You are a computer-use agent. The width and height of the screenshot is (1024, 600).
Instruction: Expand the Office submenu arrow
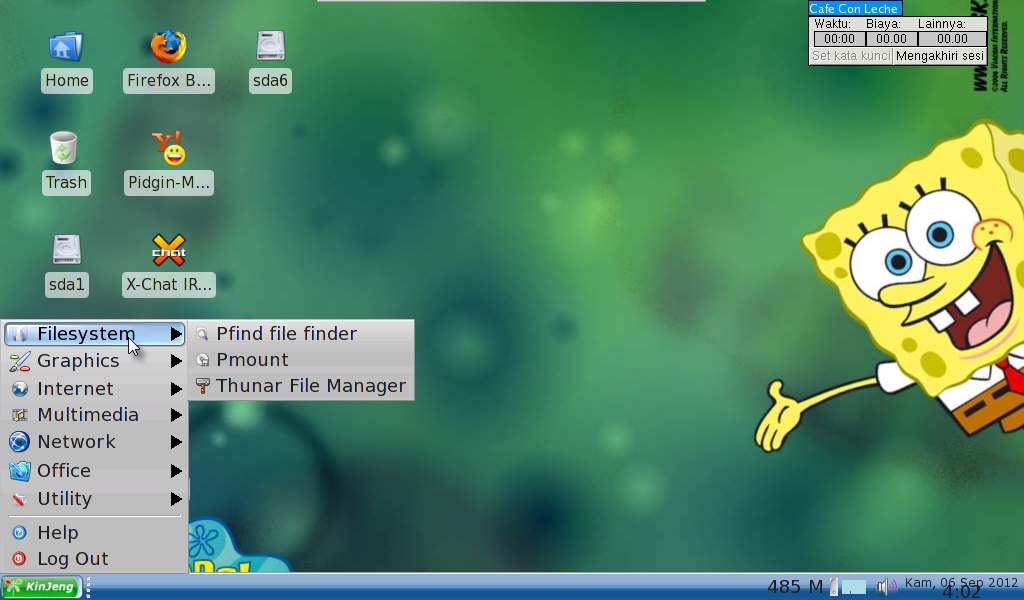(176, 471)
